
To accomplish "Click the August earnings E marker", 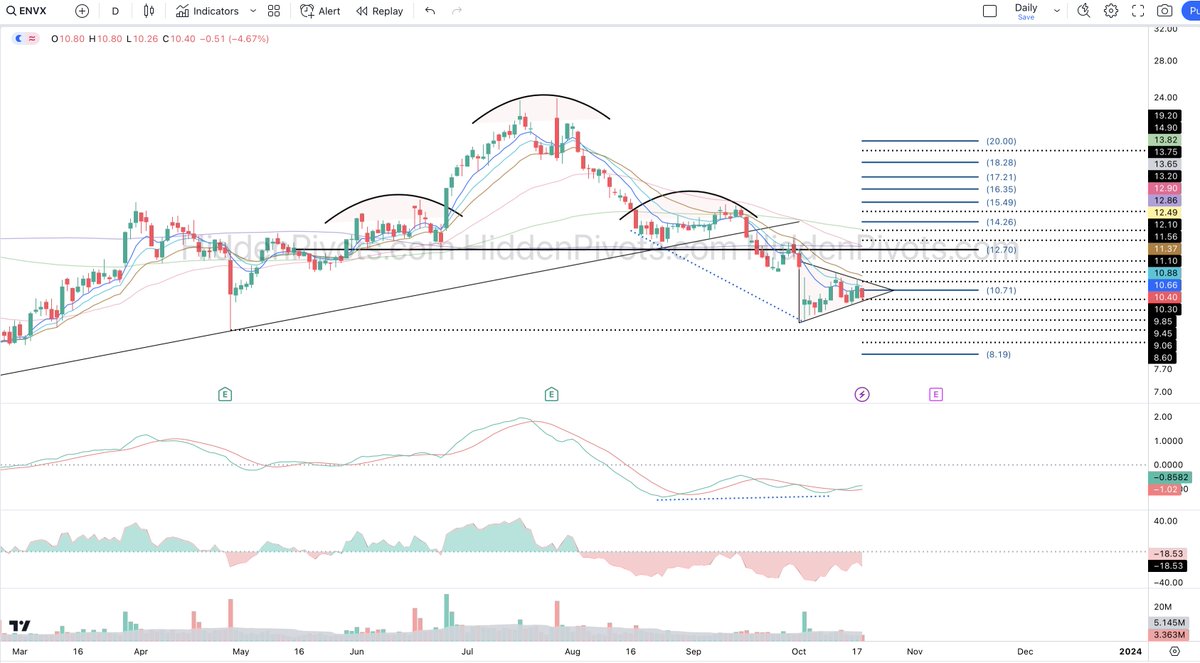I will (x=549, y=394).
